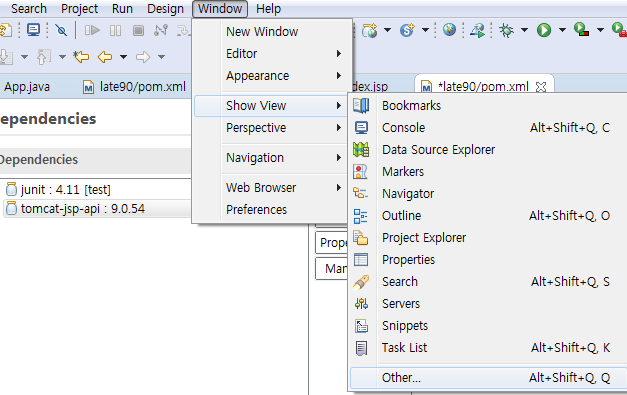
Task: Click the Servers icon in submenu
Action: (361, 304)
